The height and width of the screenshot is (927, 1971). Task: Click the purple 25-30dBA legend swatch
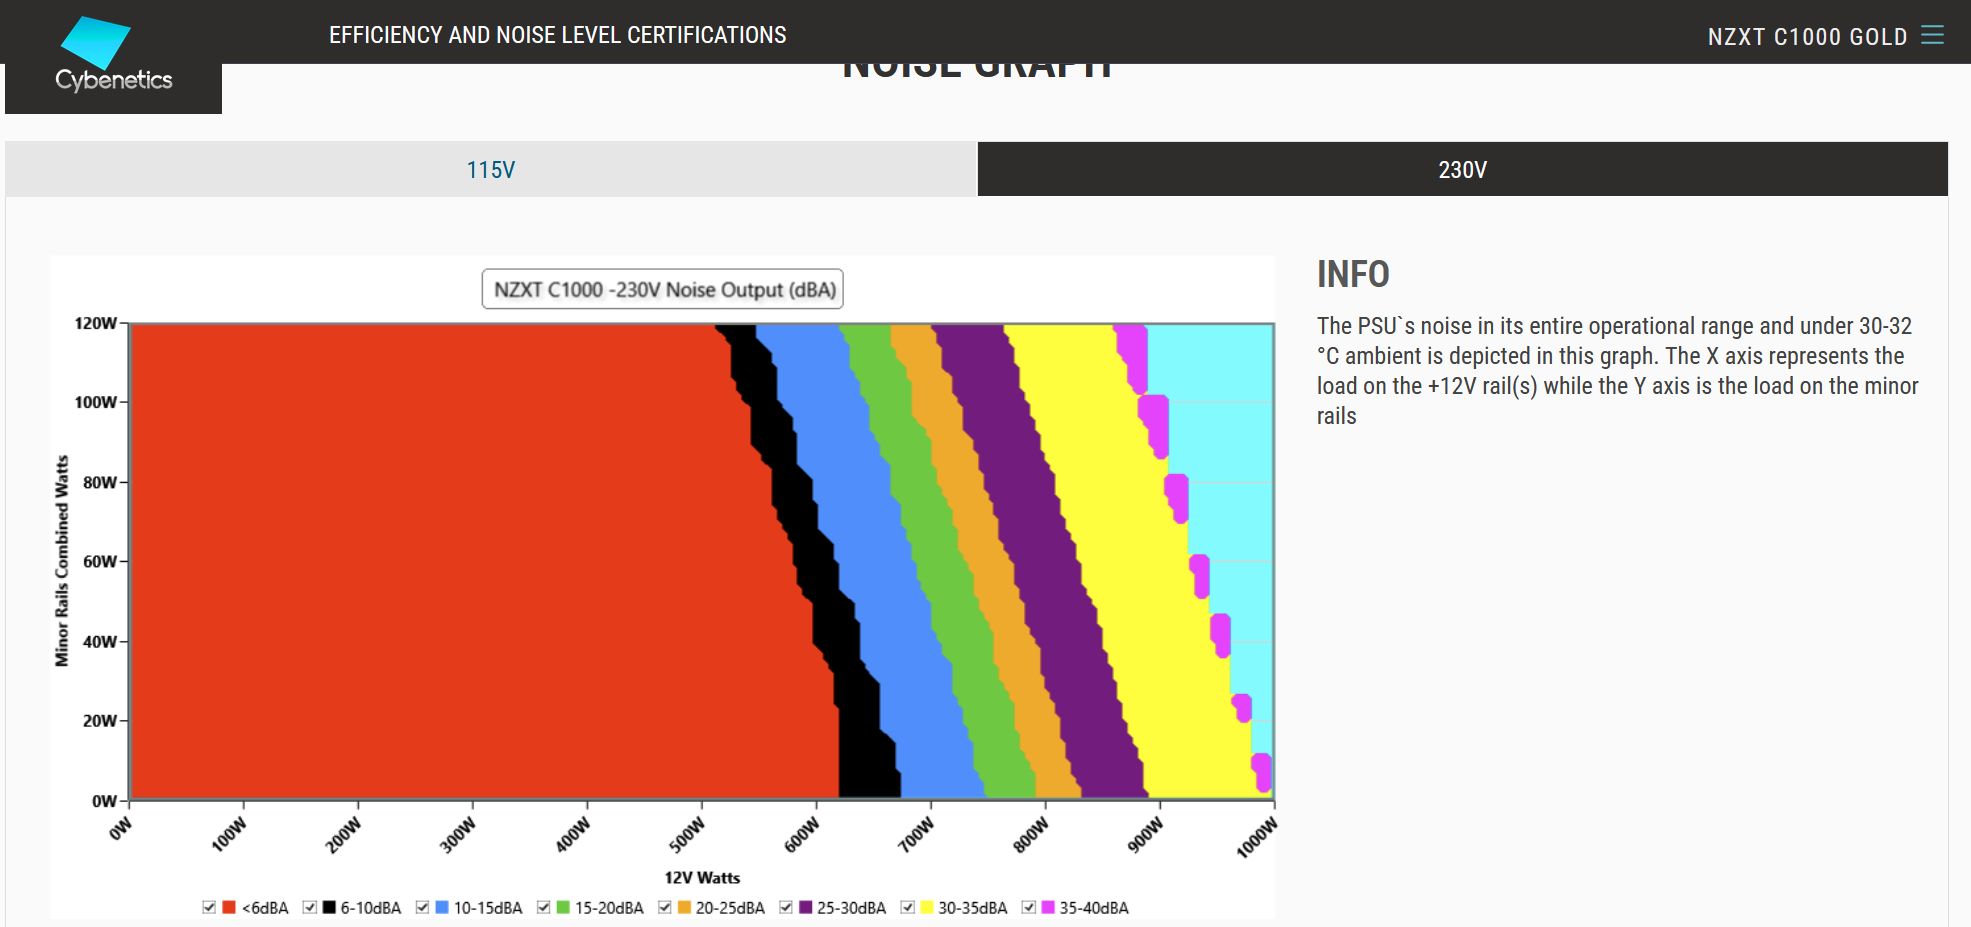806,907
